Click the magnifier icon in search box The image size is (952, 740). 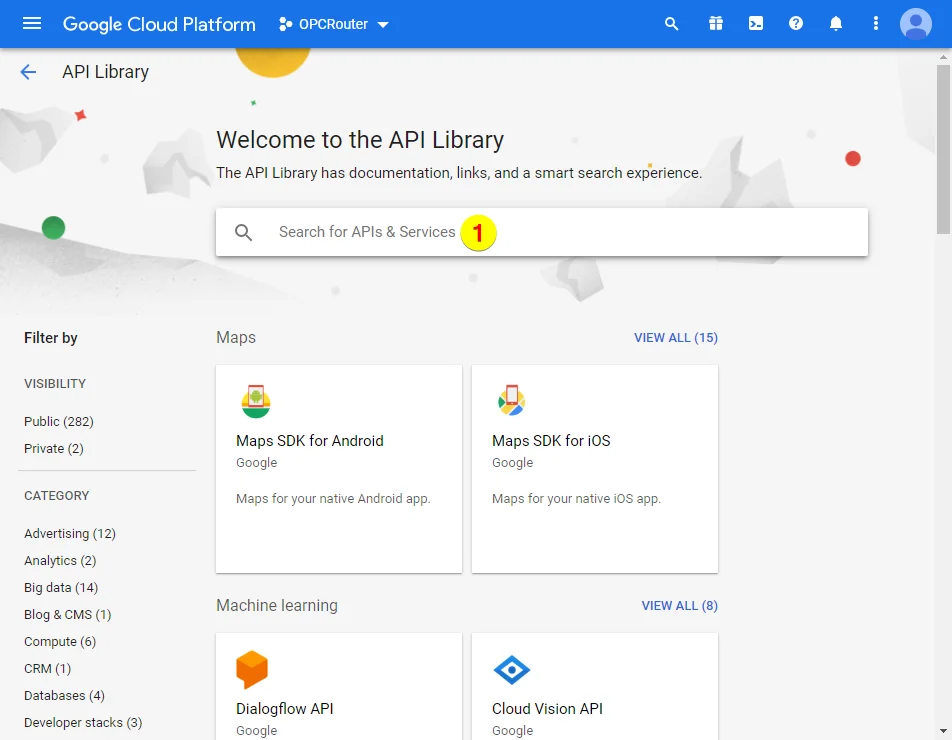[243, 233]
